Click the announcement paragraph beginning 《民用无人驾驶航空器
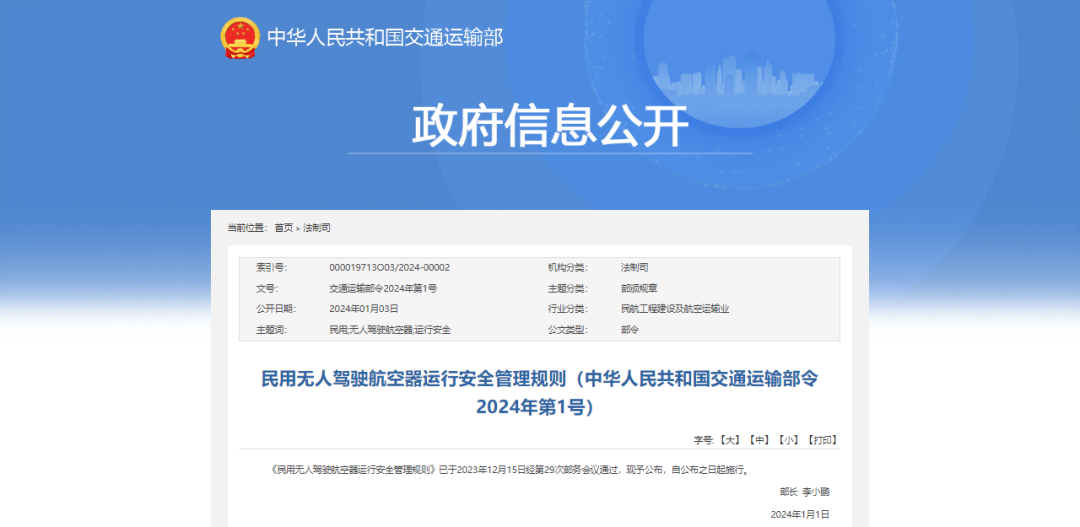1080x527 pixels. coord(510,471)
